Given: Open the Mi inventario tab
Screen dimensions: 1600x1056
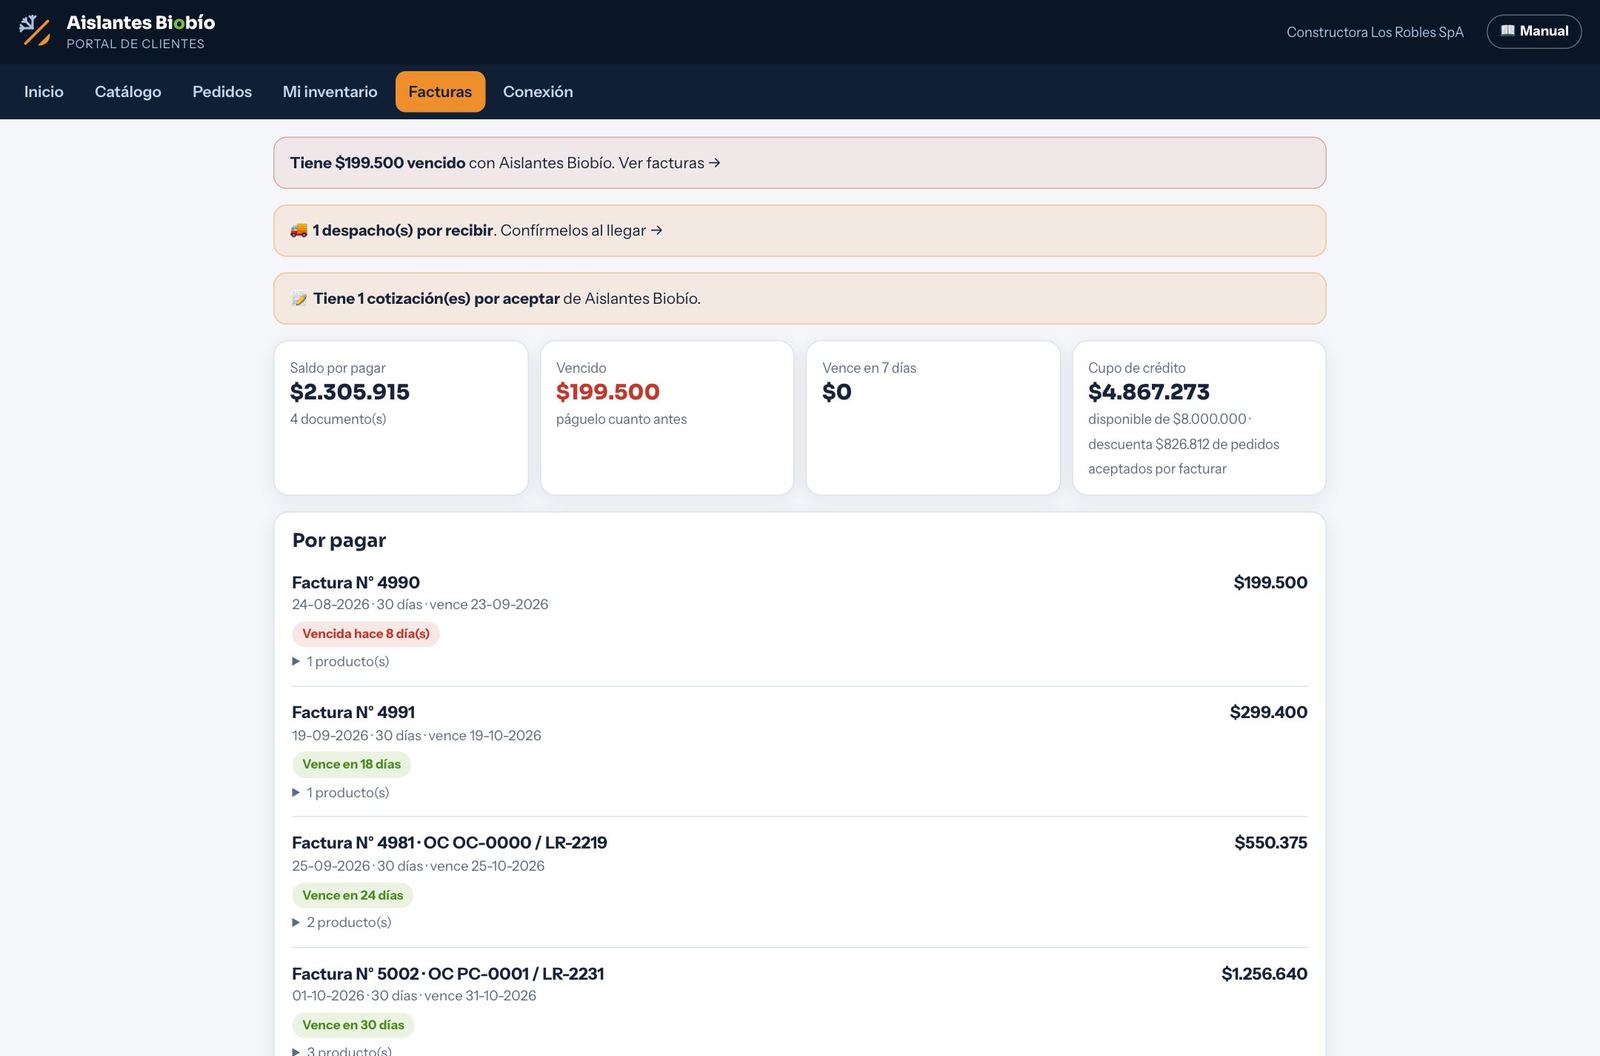Looking at the screenshot, I should 330,92.
